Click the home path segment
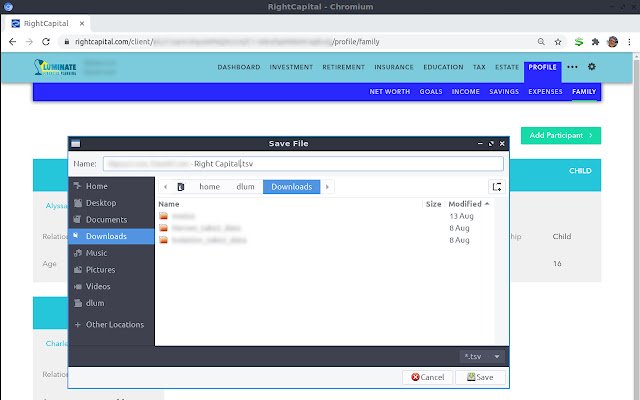Viewport: 640px width, 400px height. [x=209, y=187]
